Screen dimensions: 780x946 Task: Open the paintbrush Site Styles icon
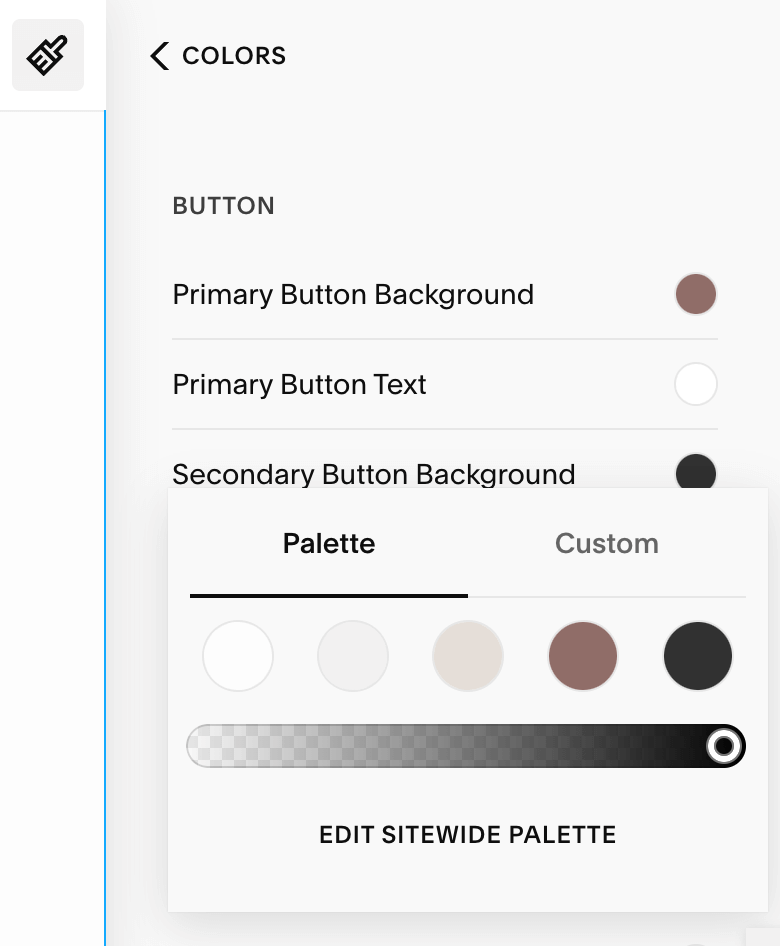(x=48, y=56)
